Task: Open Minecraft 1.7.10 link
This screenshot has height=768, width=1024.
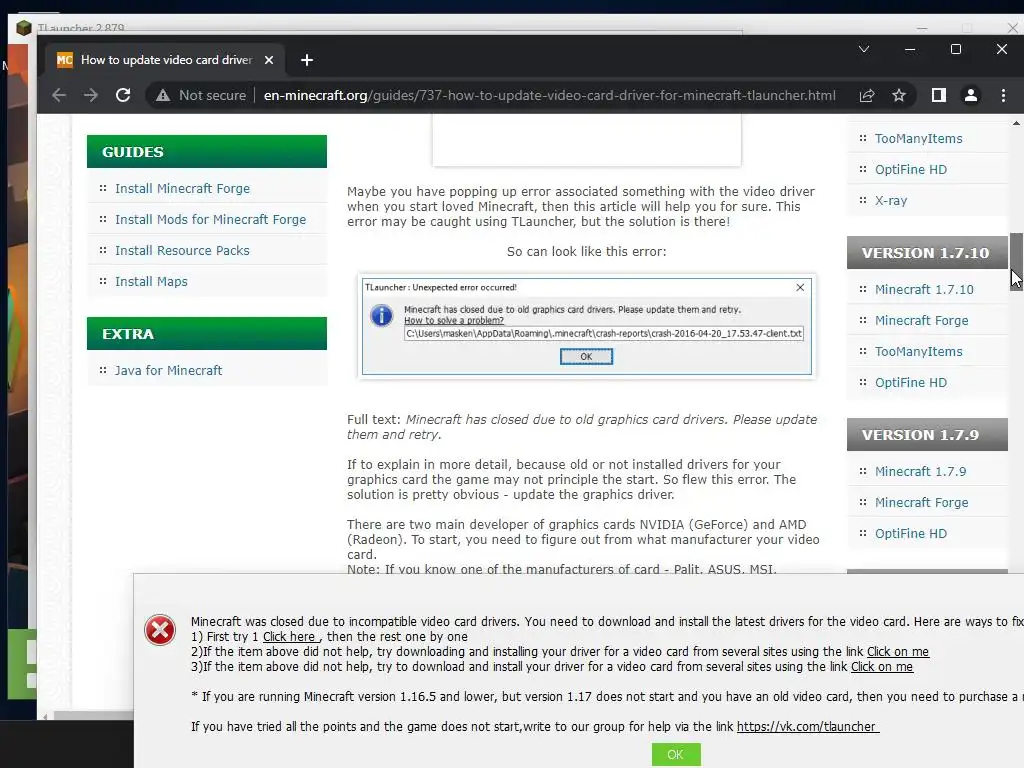Action: [924, 289]
